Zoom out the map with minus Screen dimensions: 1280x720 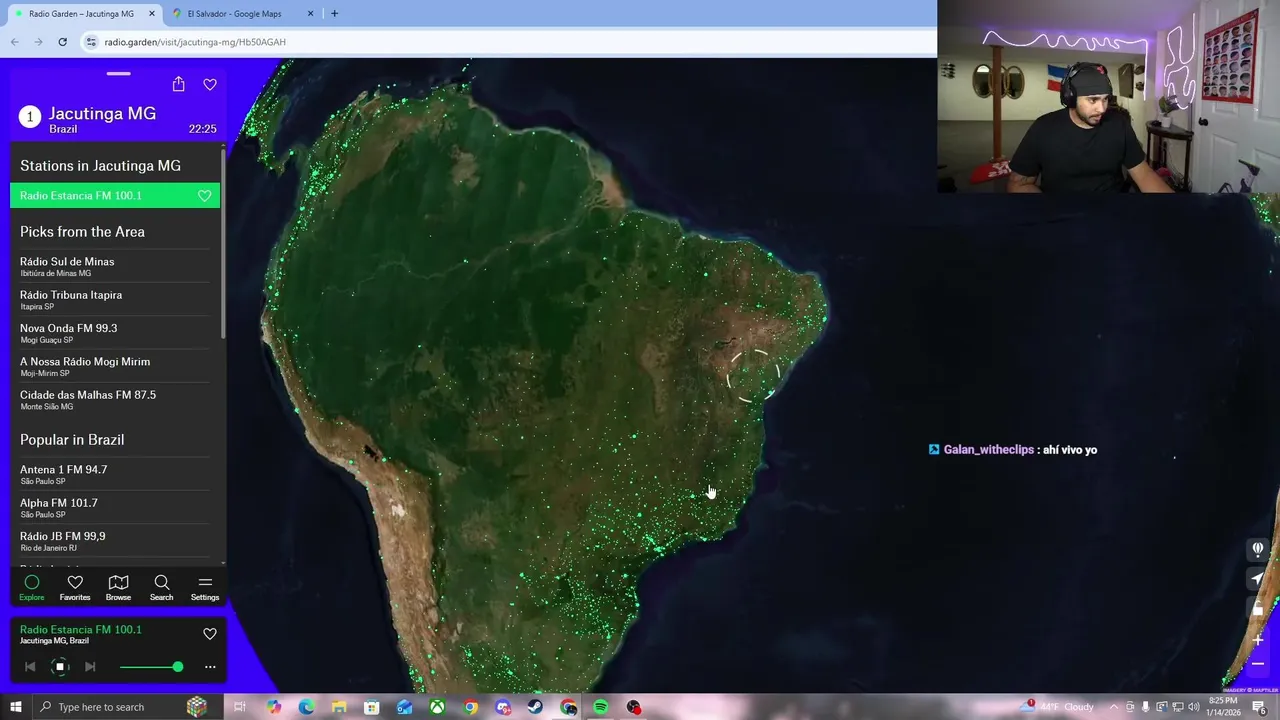1258,664
